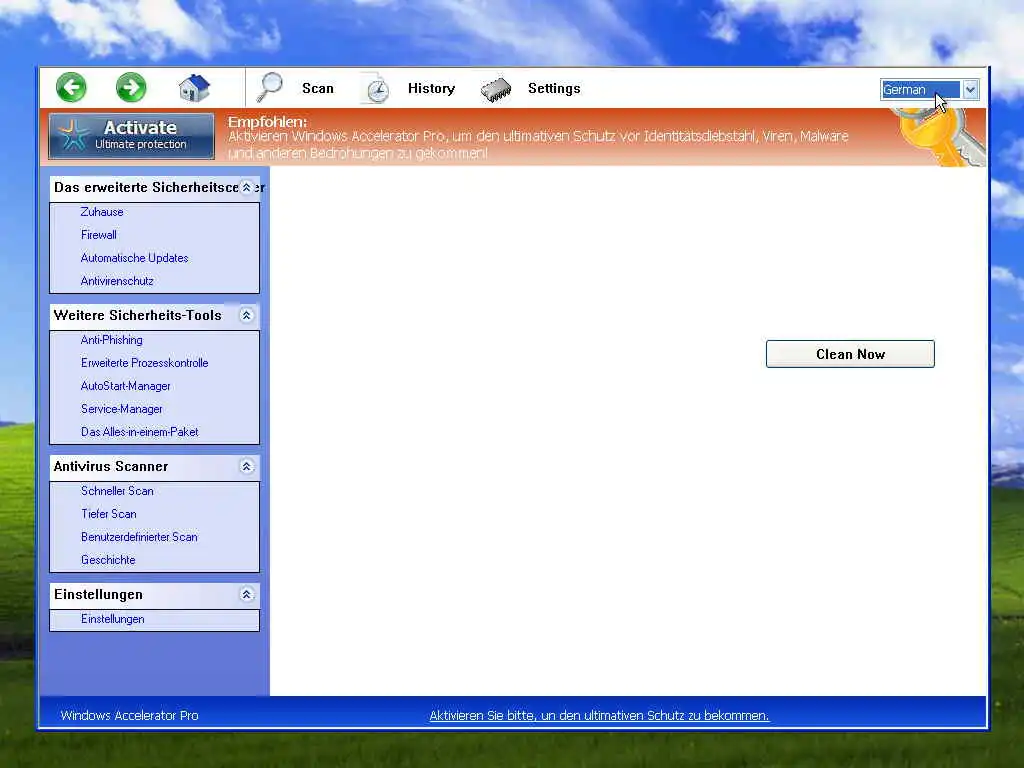Screen dimensions: 1024x768
Task: Click the clock History icon
Action: pos(376,89)
